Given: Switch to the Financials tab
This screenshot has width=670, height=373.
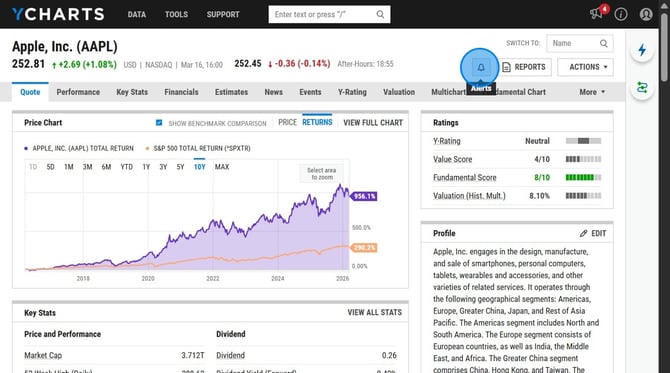Looking at the screenshot, I should coord(181,92).
